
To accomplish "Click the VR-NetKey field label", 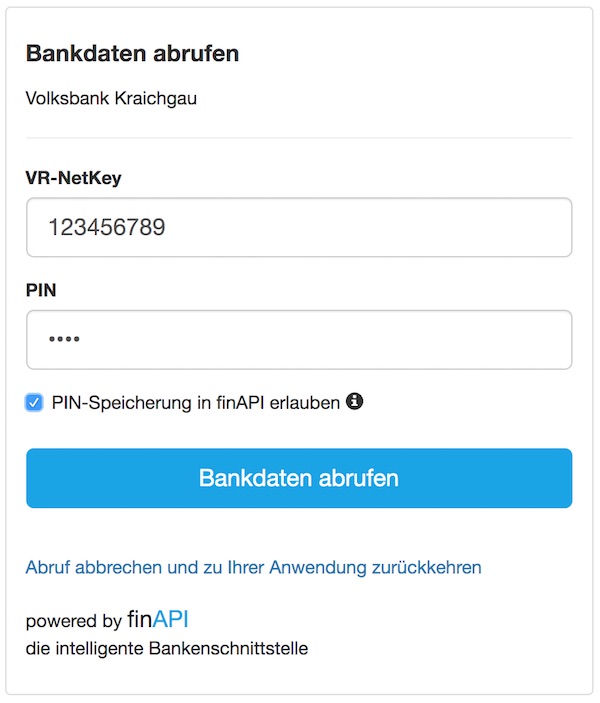I will pos(74,178).
